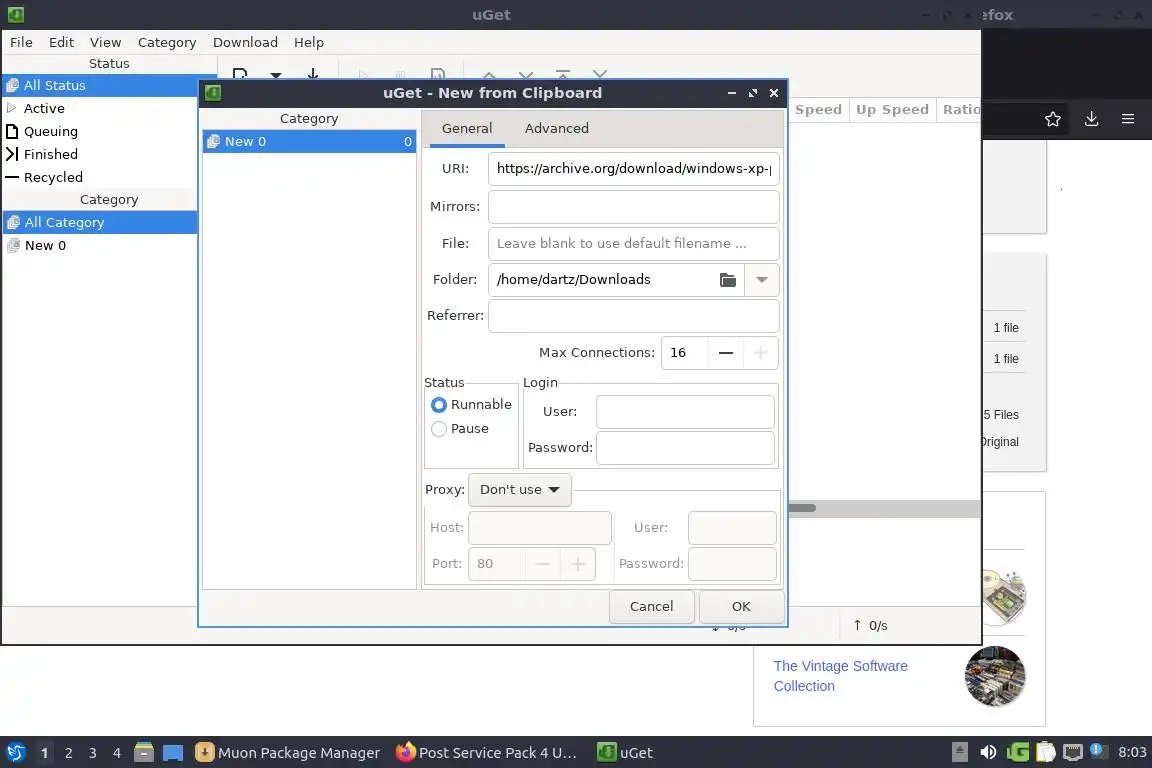
Task: Open the file manager taskbar icon
Action: (144, 753)
